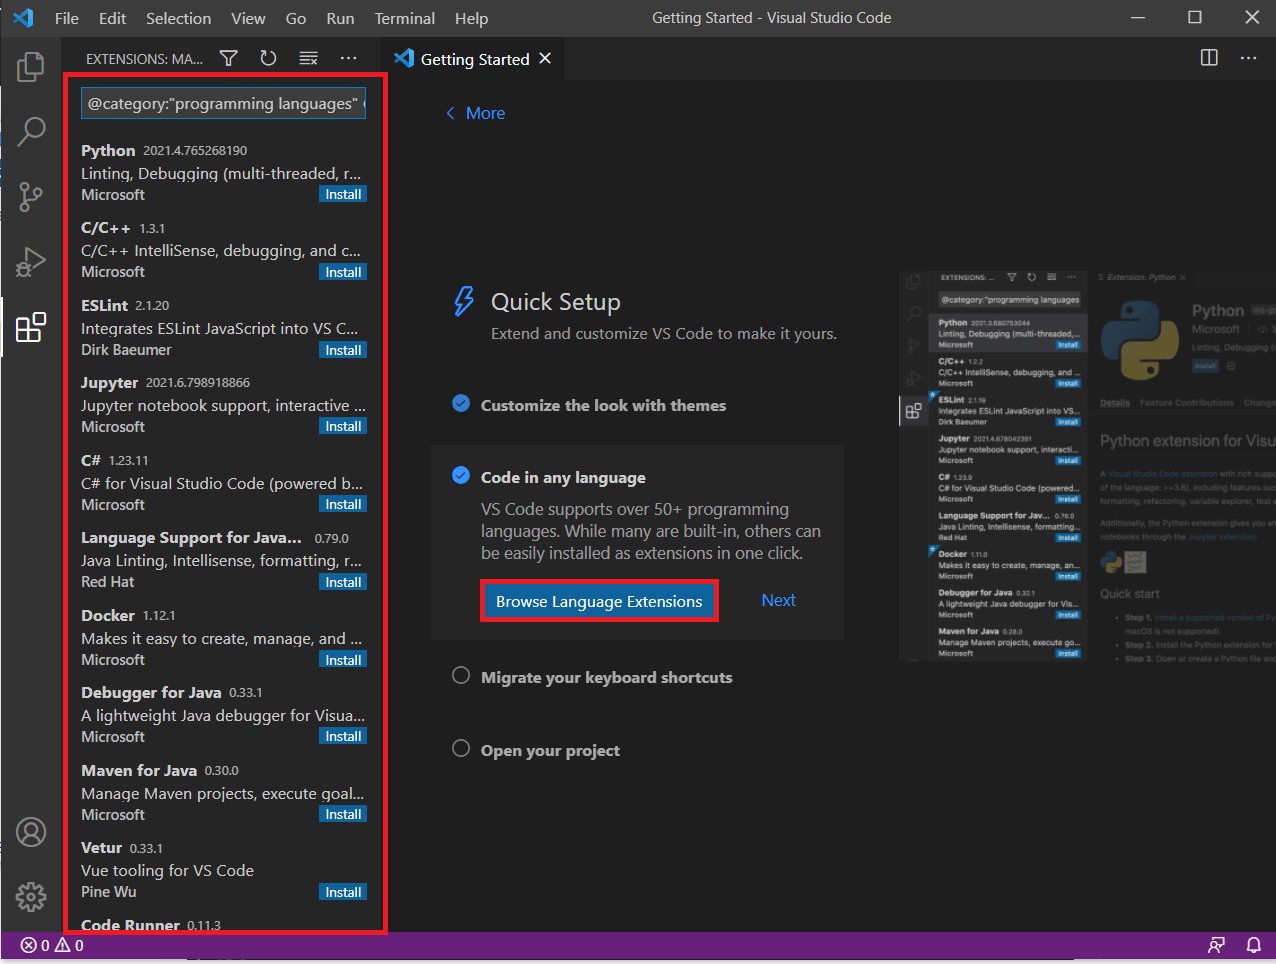This screenshot has width=1276, height=964.
Task: Open the View menu
Action: pyautogui.click(x=248, y=18)
